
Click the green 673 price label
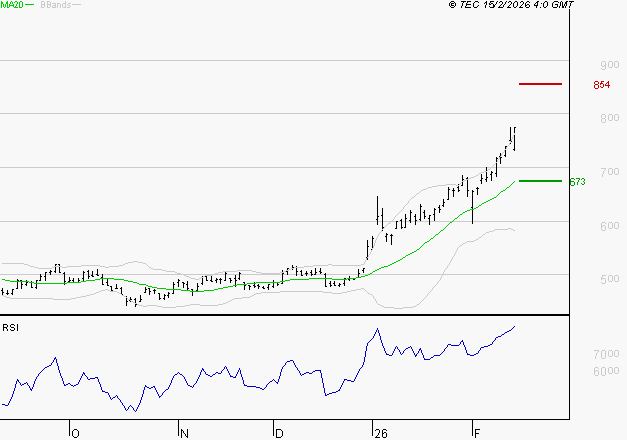pos(576,182)
